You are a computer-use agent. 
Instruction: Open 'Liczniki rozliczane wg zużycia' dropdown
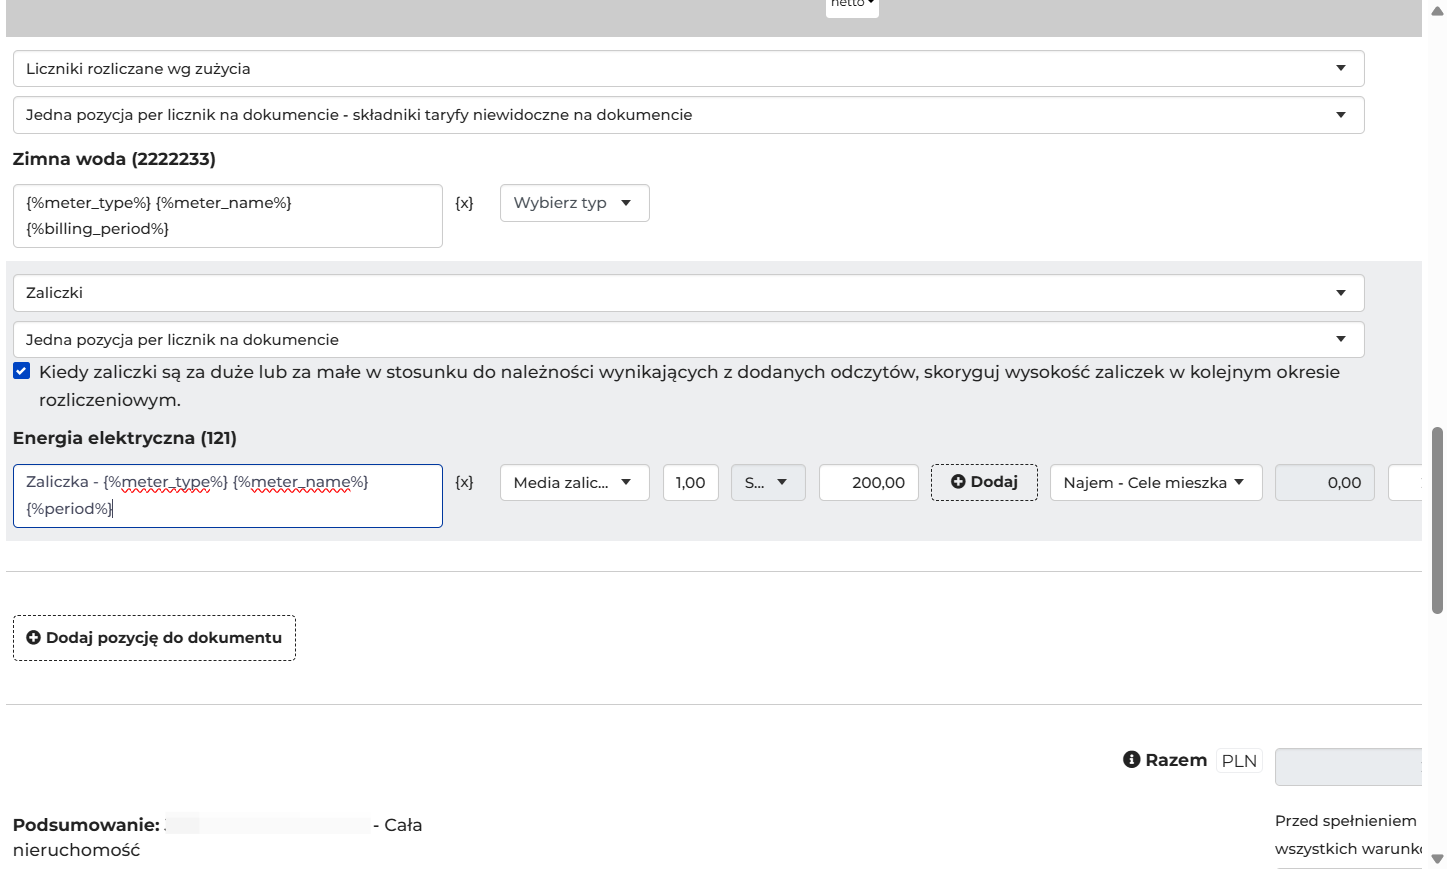tap(688, 69)
